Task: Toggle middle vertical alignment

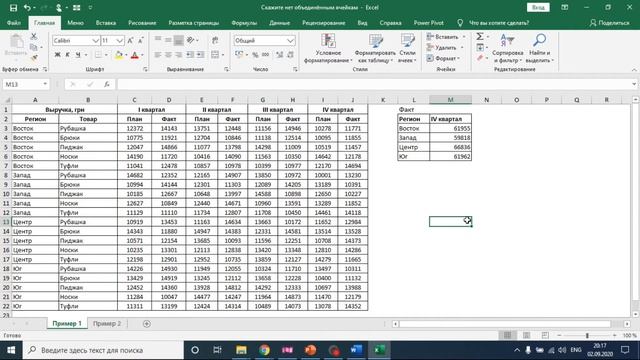Action: (x=168, y=40)
